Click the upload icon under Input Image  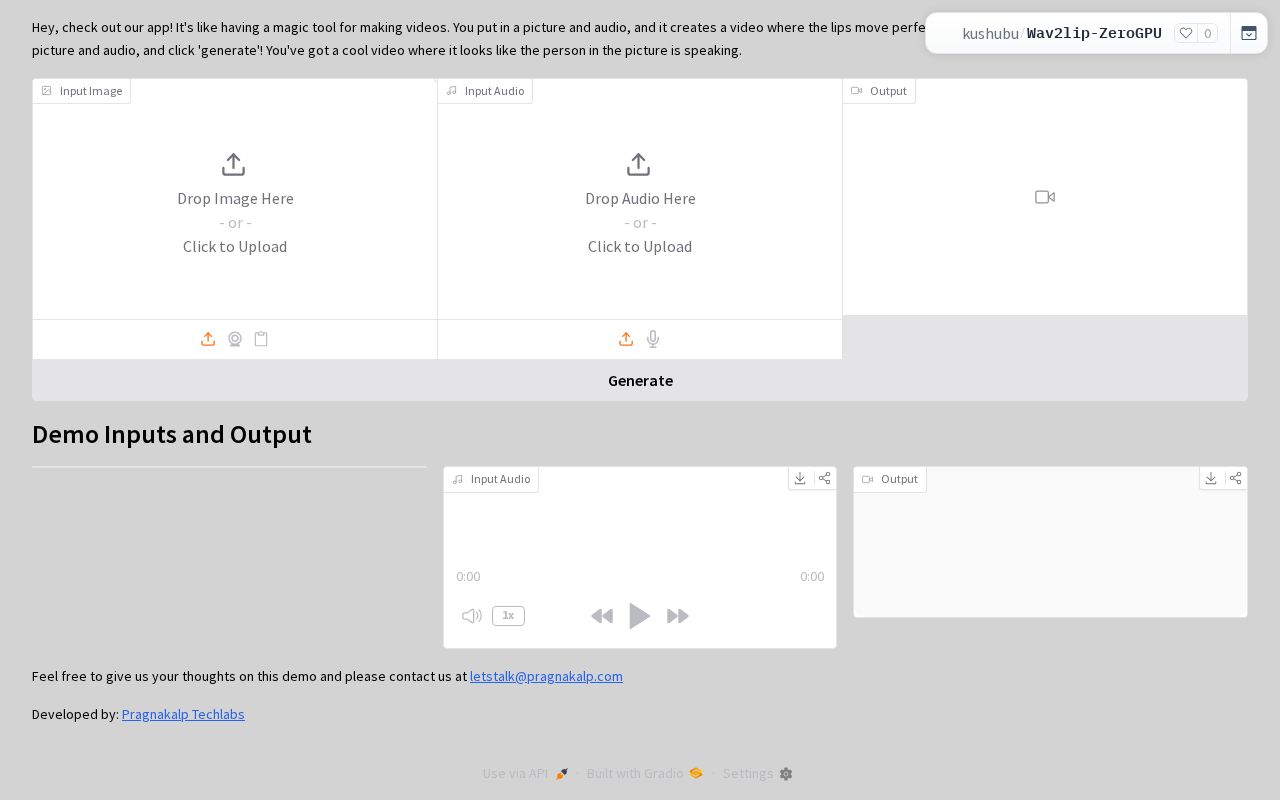(208, 339)
